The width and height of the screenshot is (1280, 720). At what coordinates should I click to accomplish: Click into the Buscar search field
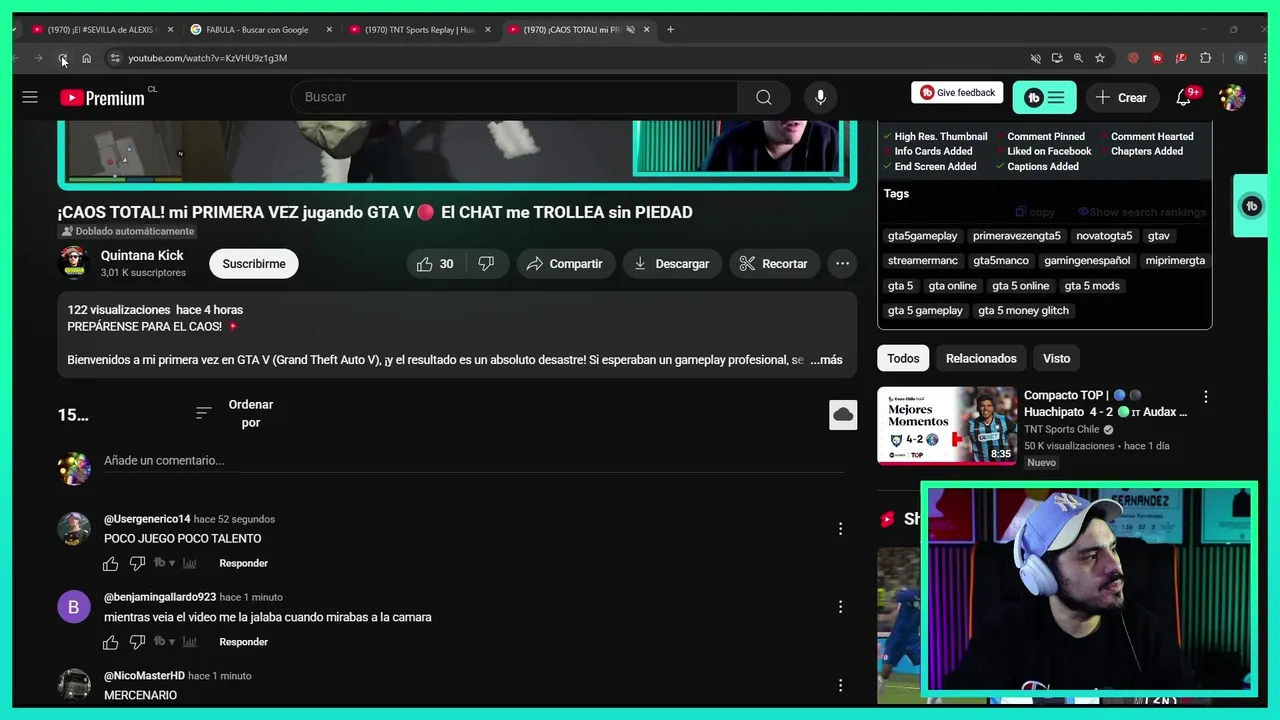click(515, 97)
